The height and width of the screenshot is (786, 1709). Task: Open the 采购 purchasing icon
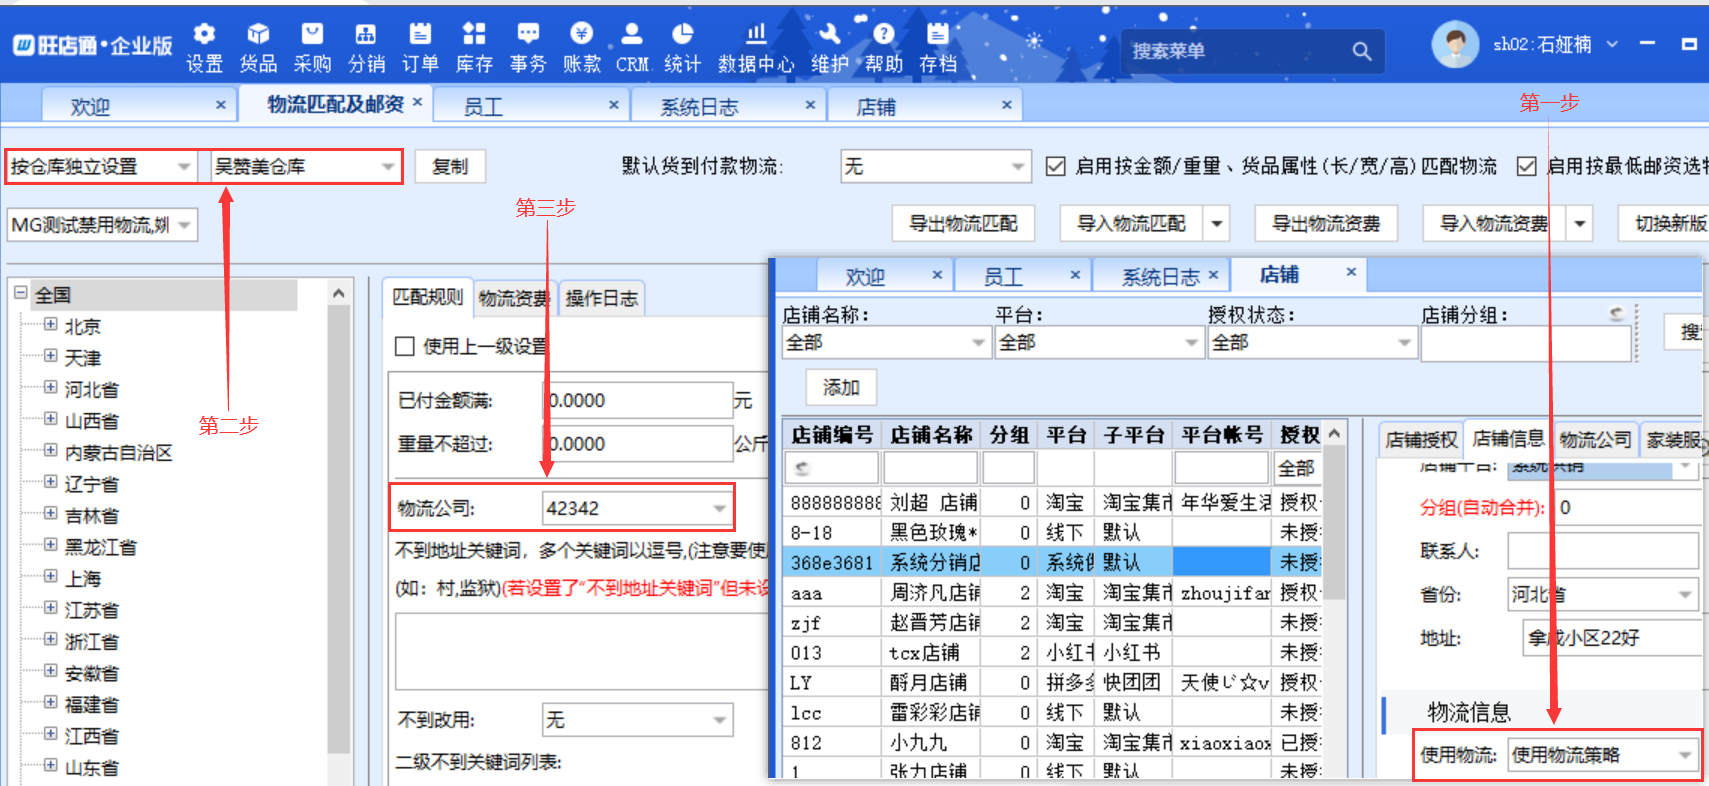click(x=312, y=35)
